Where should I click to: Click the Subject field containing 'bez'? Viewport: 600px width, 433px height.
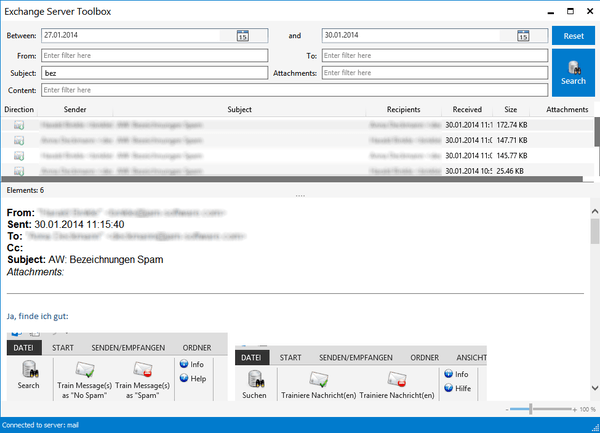[155, 73]
